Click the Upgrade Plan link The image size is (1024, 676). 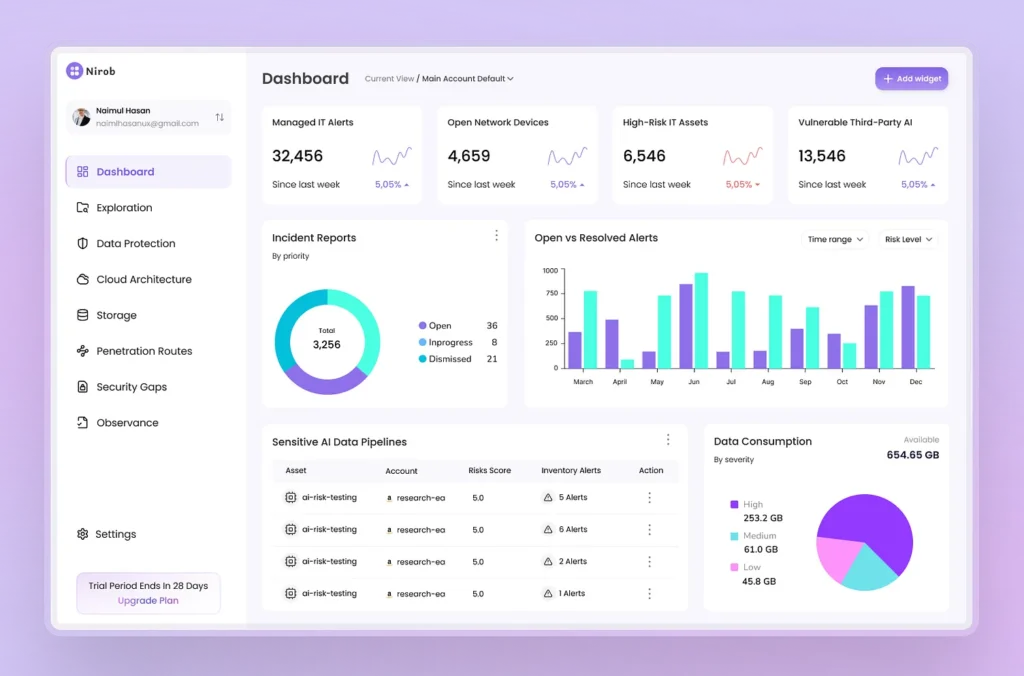tap(148, 601)
